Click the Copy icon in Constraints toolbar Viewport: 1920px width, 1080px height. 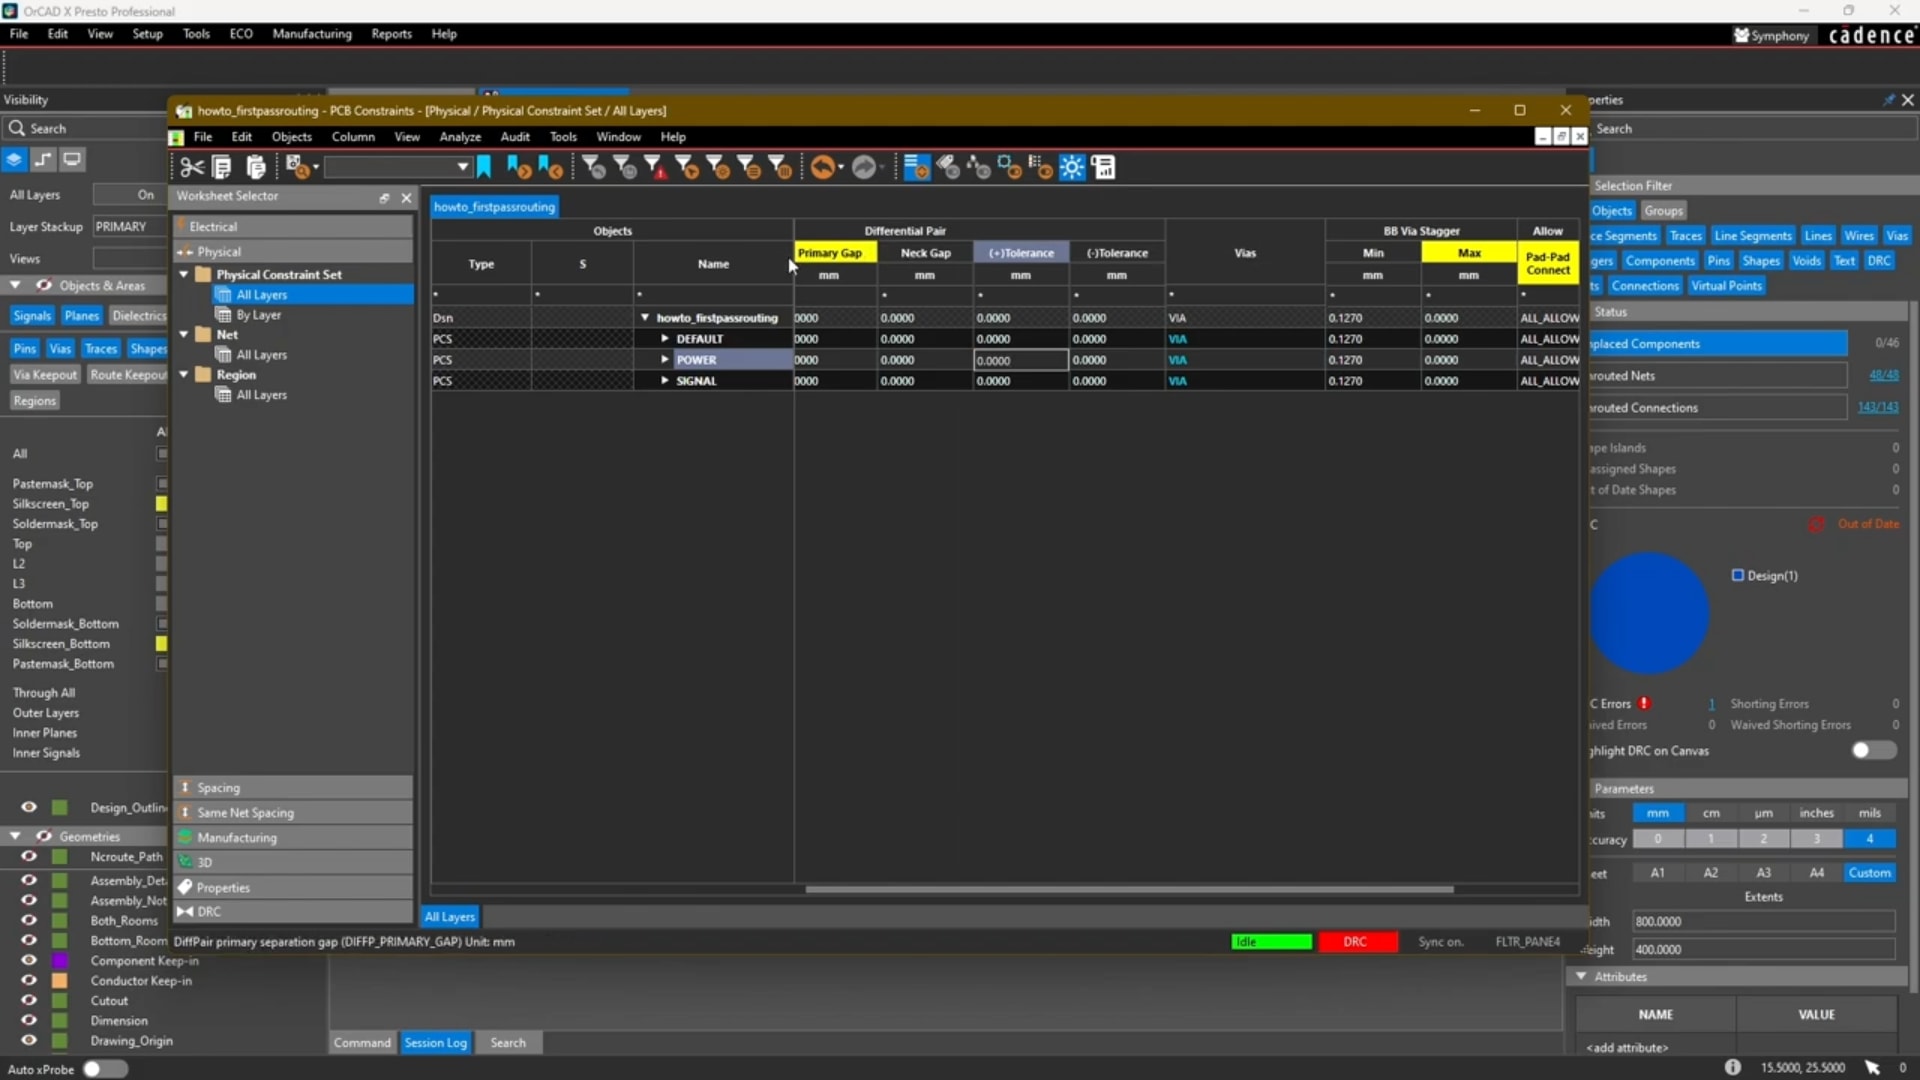pos(222,167)
